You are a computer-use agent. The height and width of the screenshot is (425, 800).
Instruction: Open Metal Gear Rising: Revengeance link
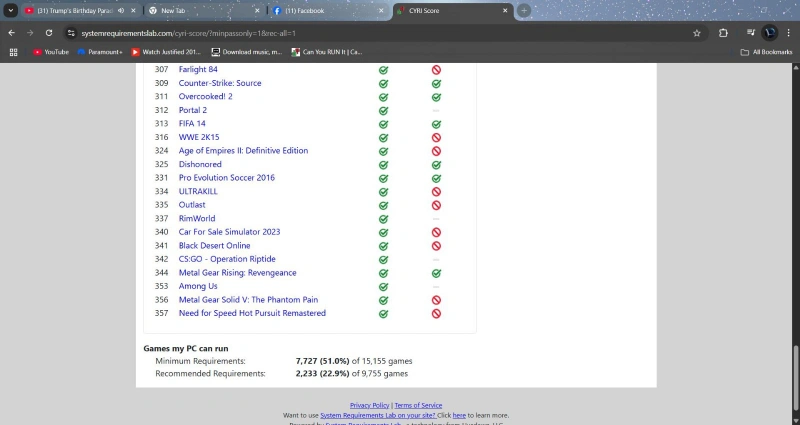tap(237, 272)
